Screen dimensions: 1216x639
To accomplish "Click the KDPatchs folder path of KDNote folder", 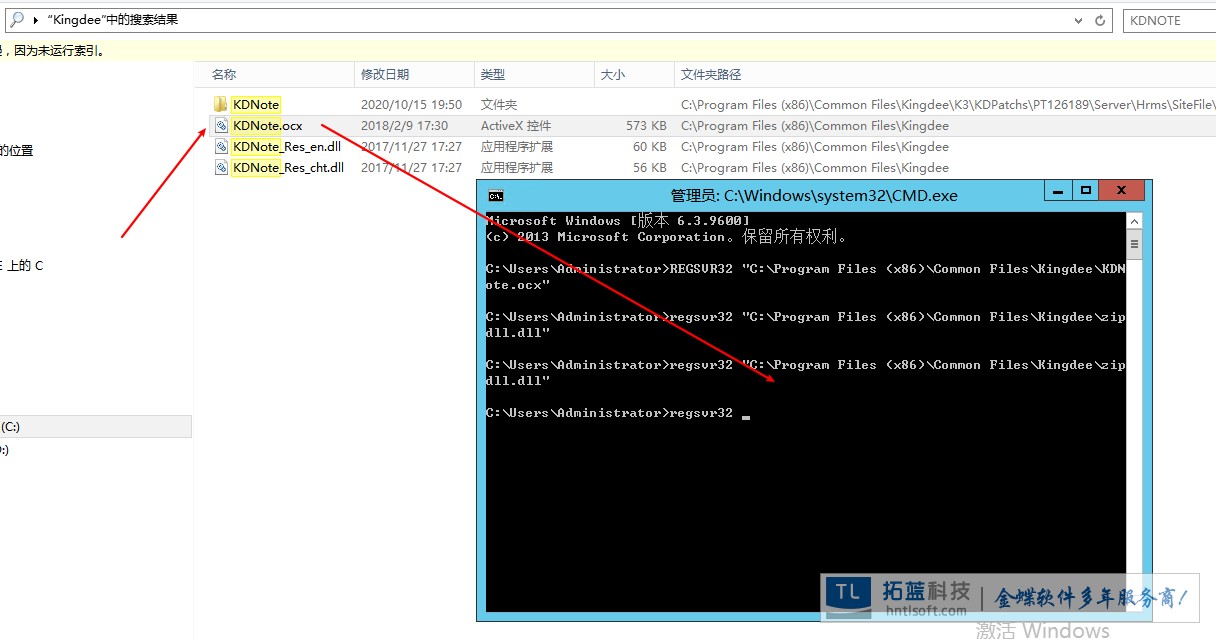I will tap(948, 104).
